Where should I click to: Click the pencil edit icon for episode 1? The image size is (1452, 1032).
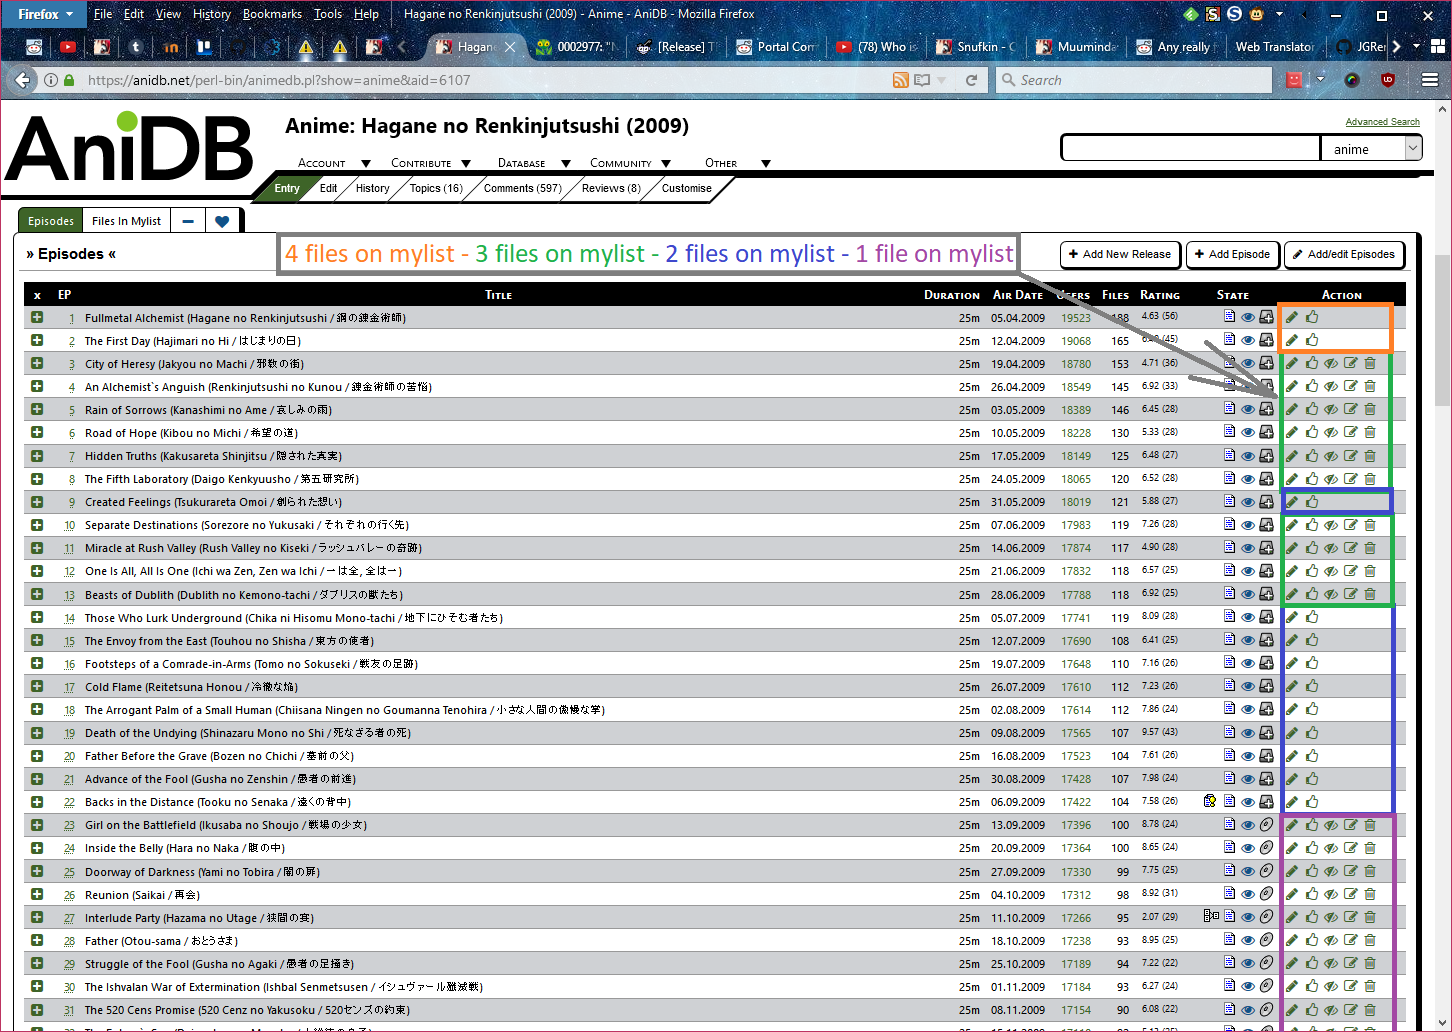(x=1292, y=317)
